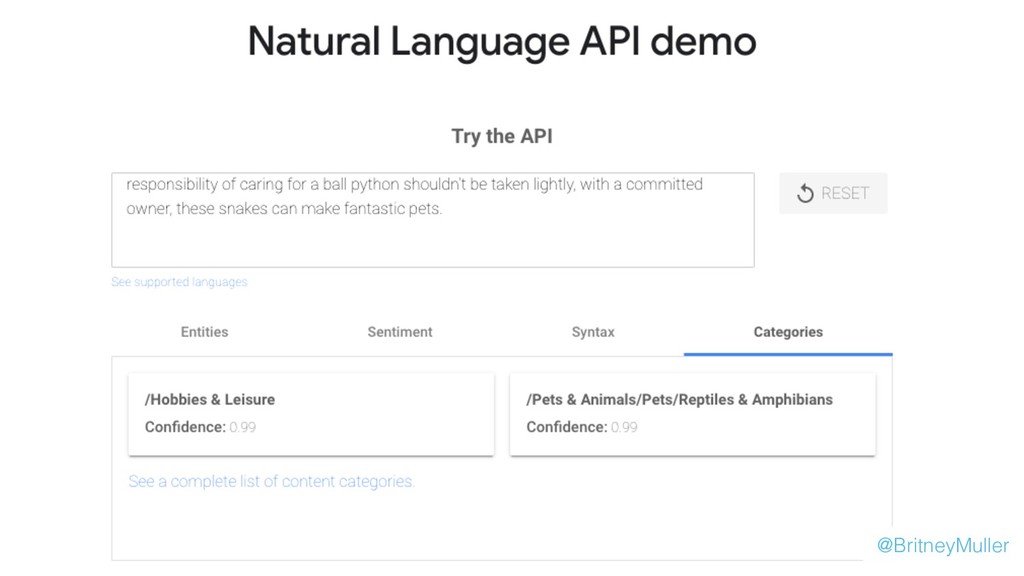Click the Confidence value under Hobbies & Leisure
The width and height of the screenshot is (1024, 576).
[242, 427]
